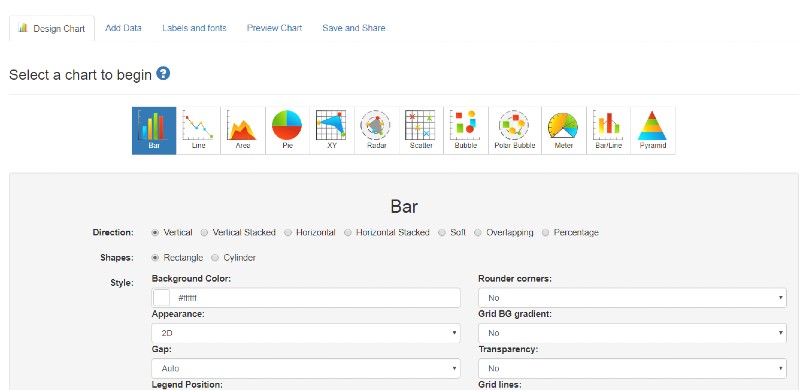
Task: Choose the XY chart icon
Action: coord(331,130)
